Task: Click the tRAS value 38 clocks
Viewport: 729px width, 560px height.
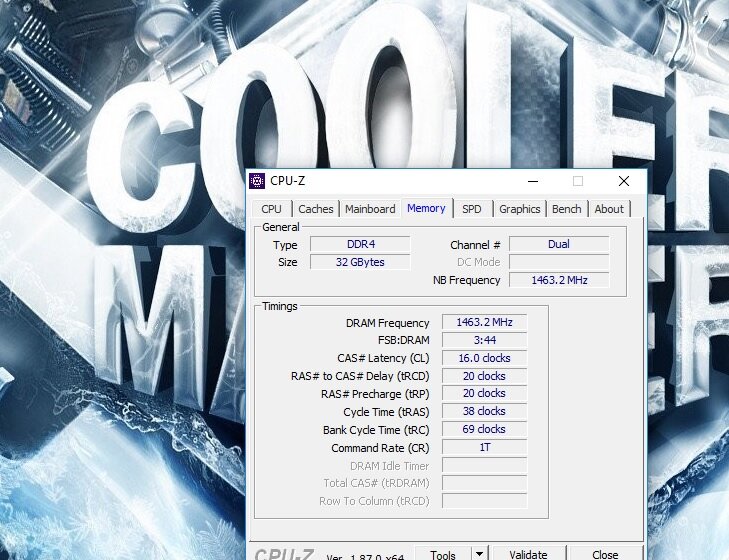Action: coord(484,411)
